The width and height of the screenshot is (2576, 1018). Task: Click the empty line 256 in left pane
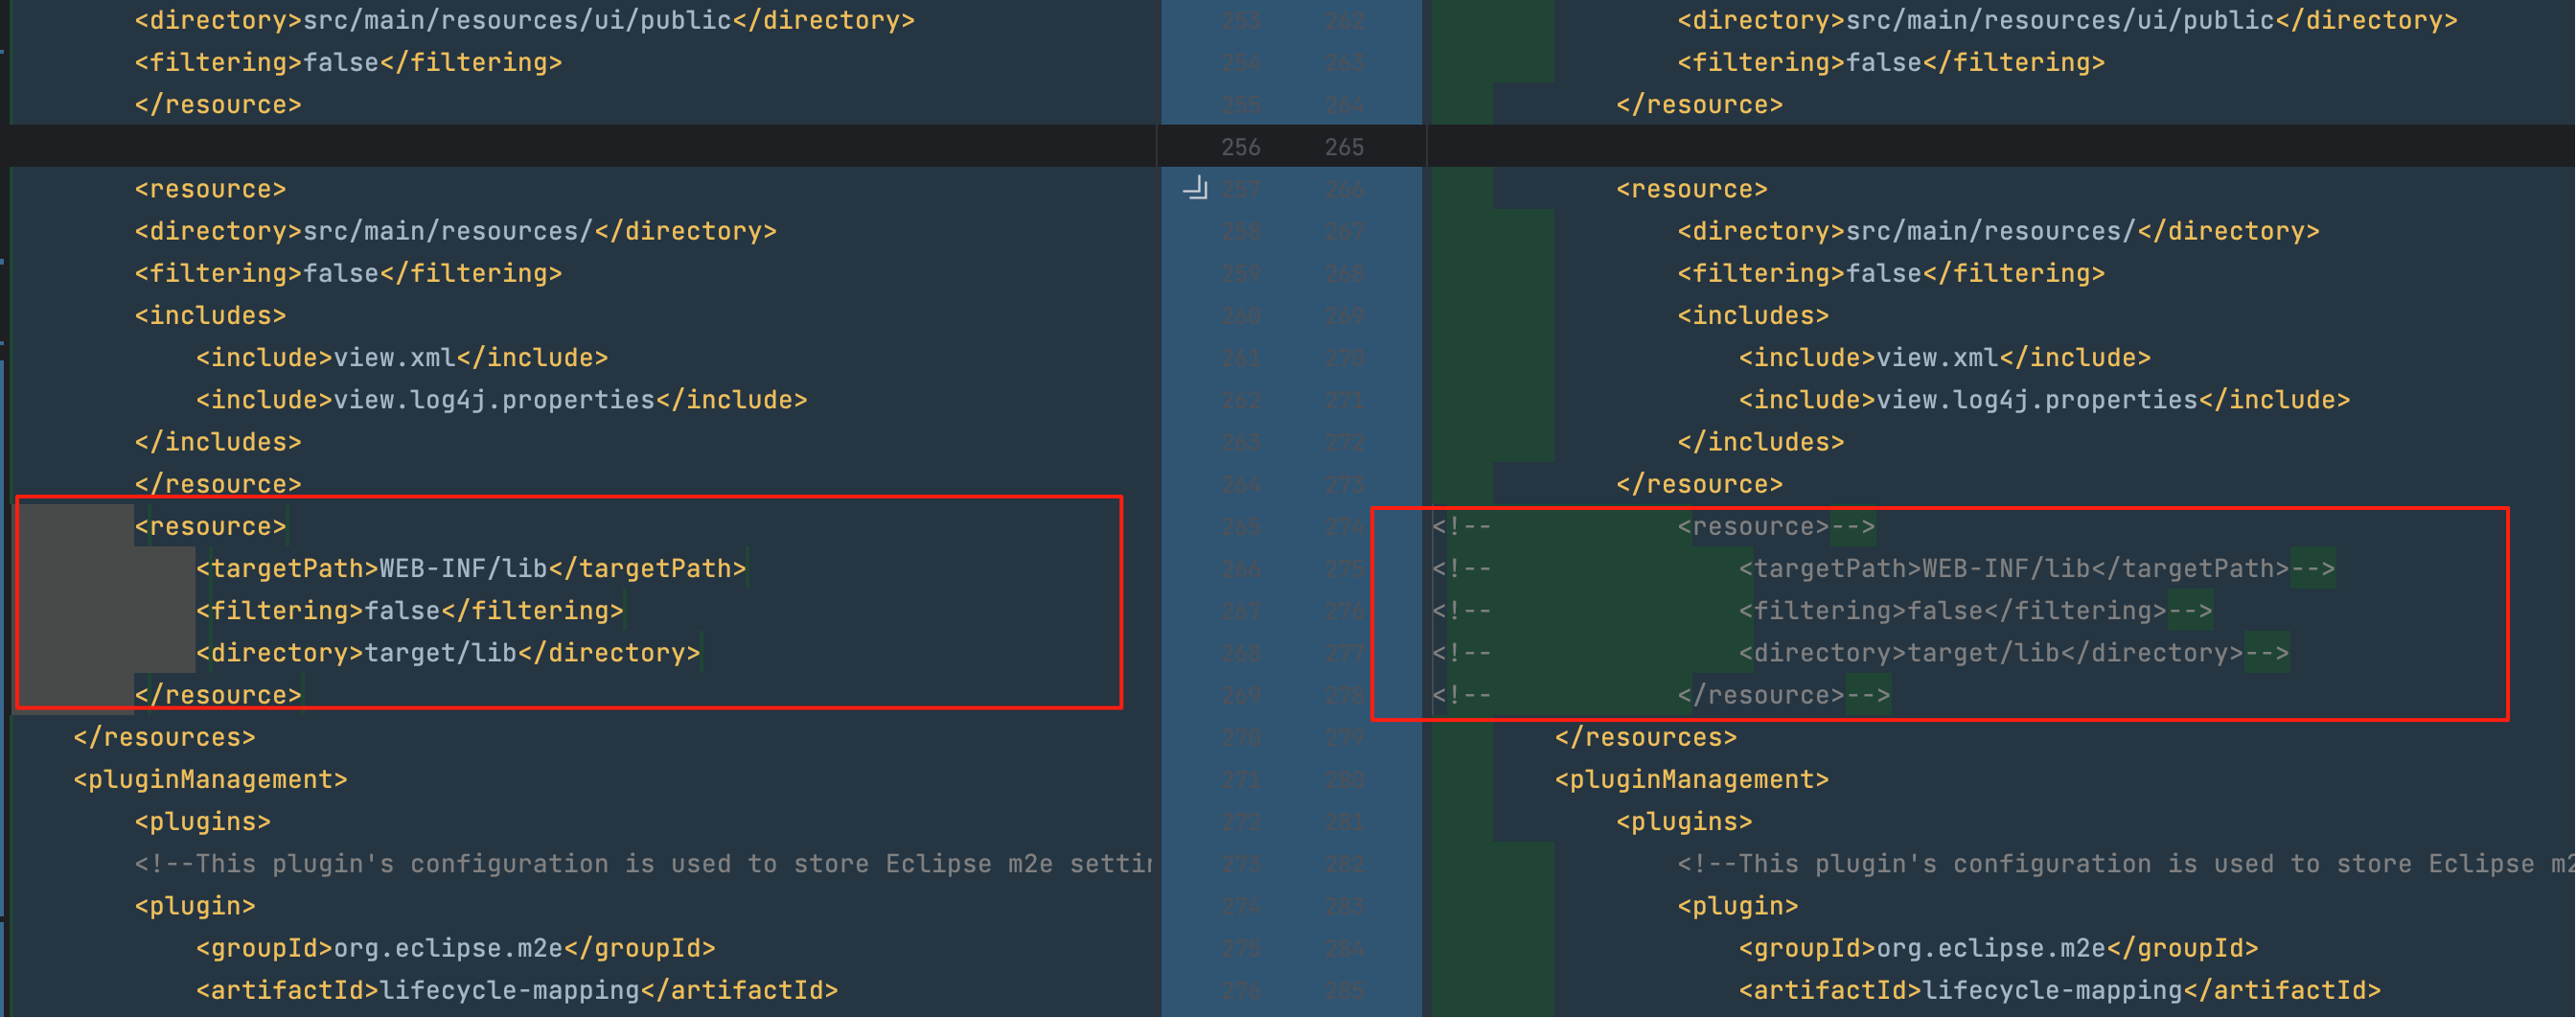pyautogui.click(x=580, y=147)
